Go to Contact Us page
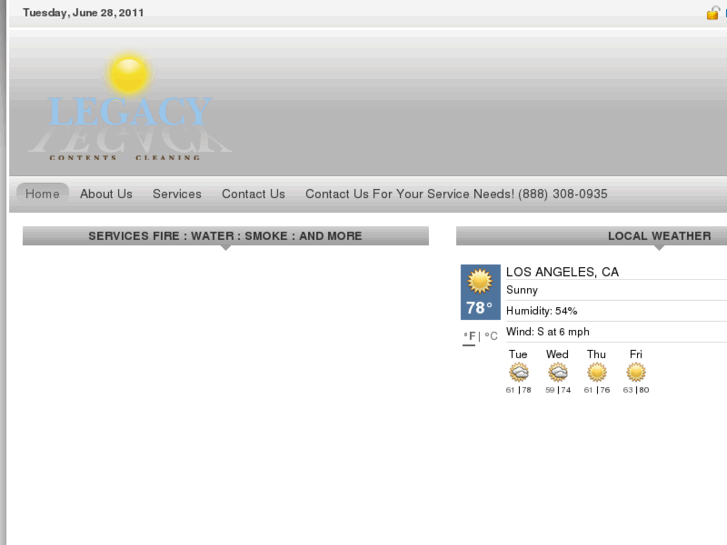Image resolution: width=727 pixels, height=545 pixels. click(253, 194)
